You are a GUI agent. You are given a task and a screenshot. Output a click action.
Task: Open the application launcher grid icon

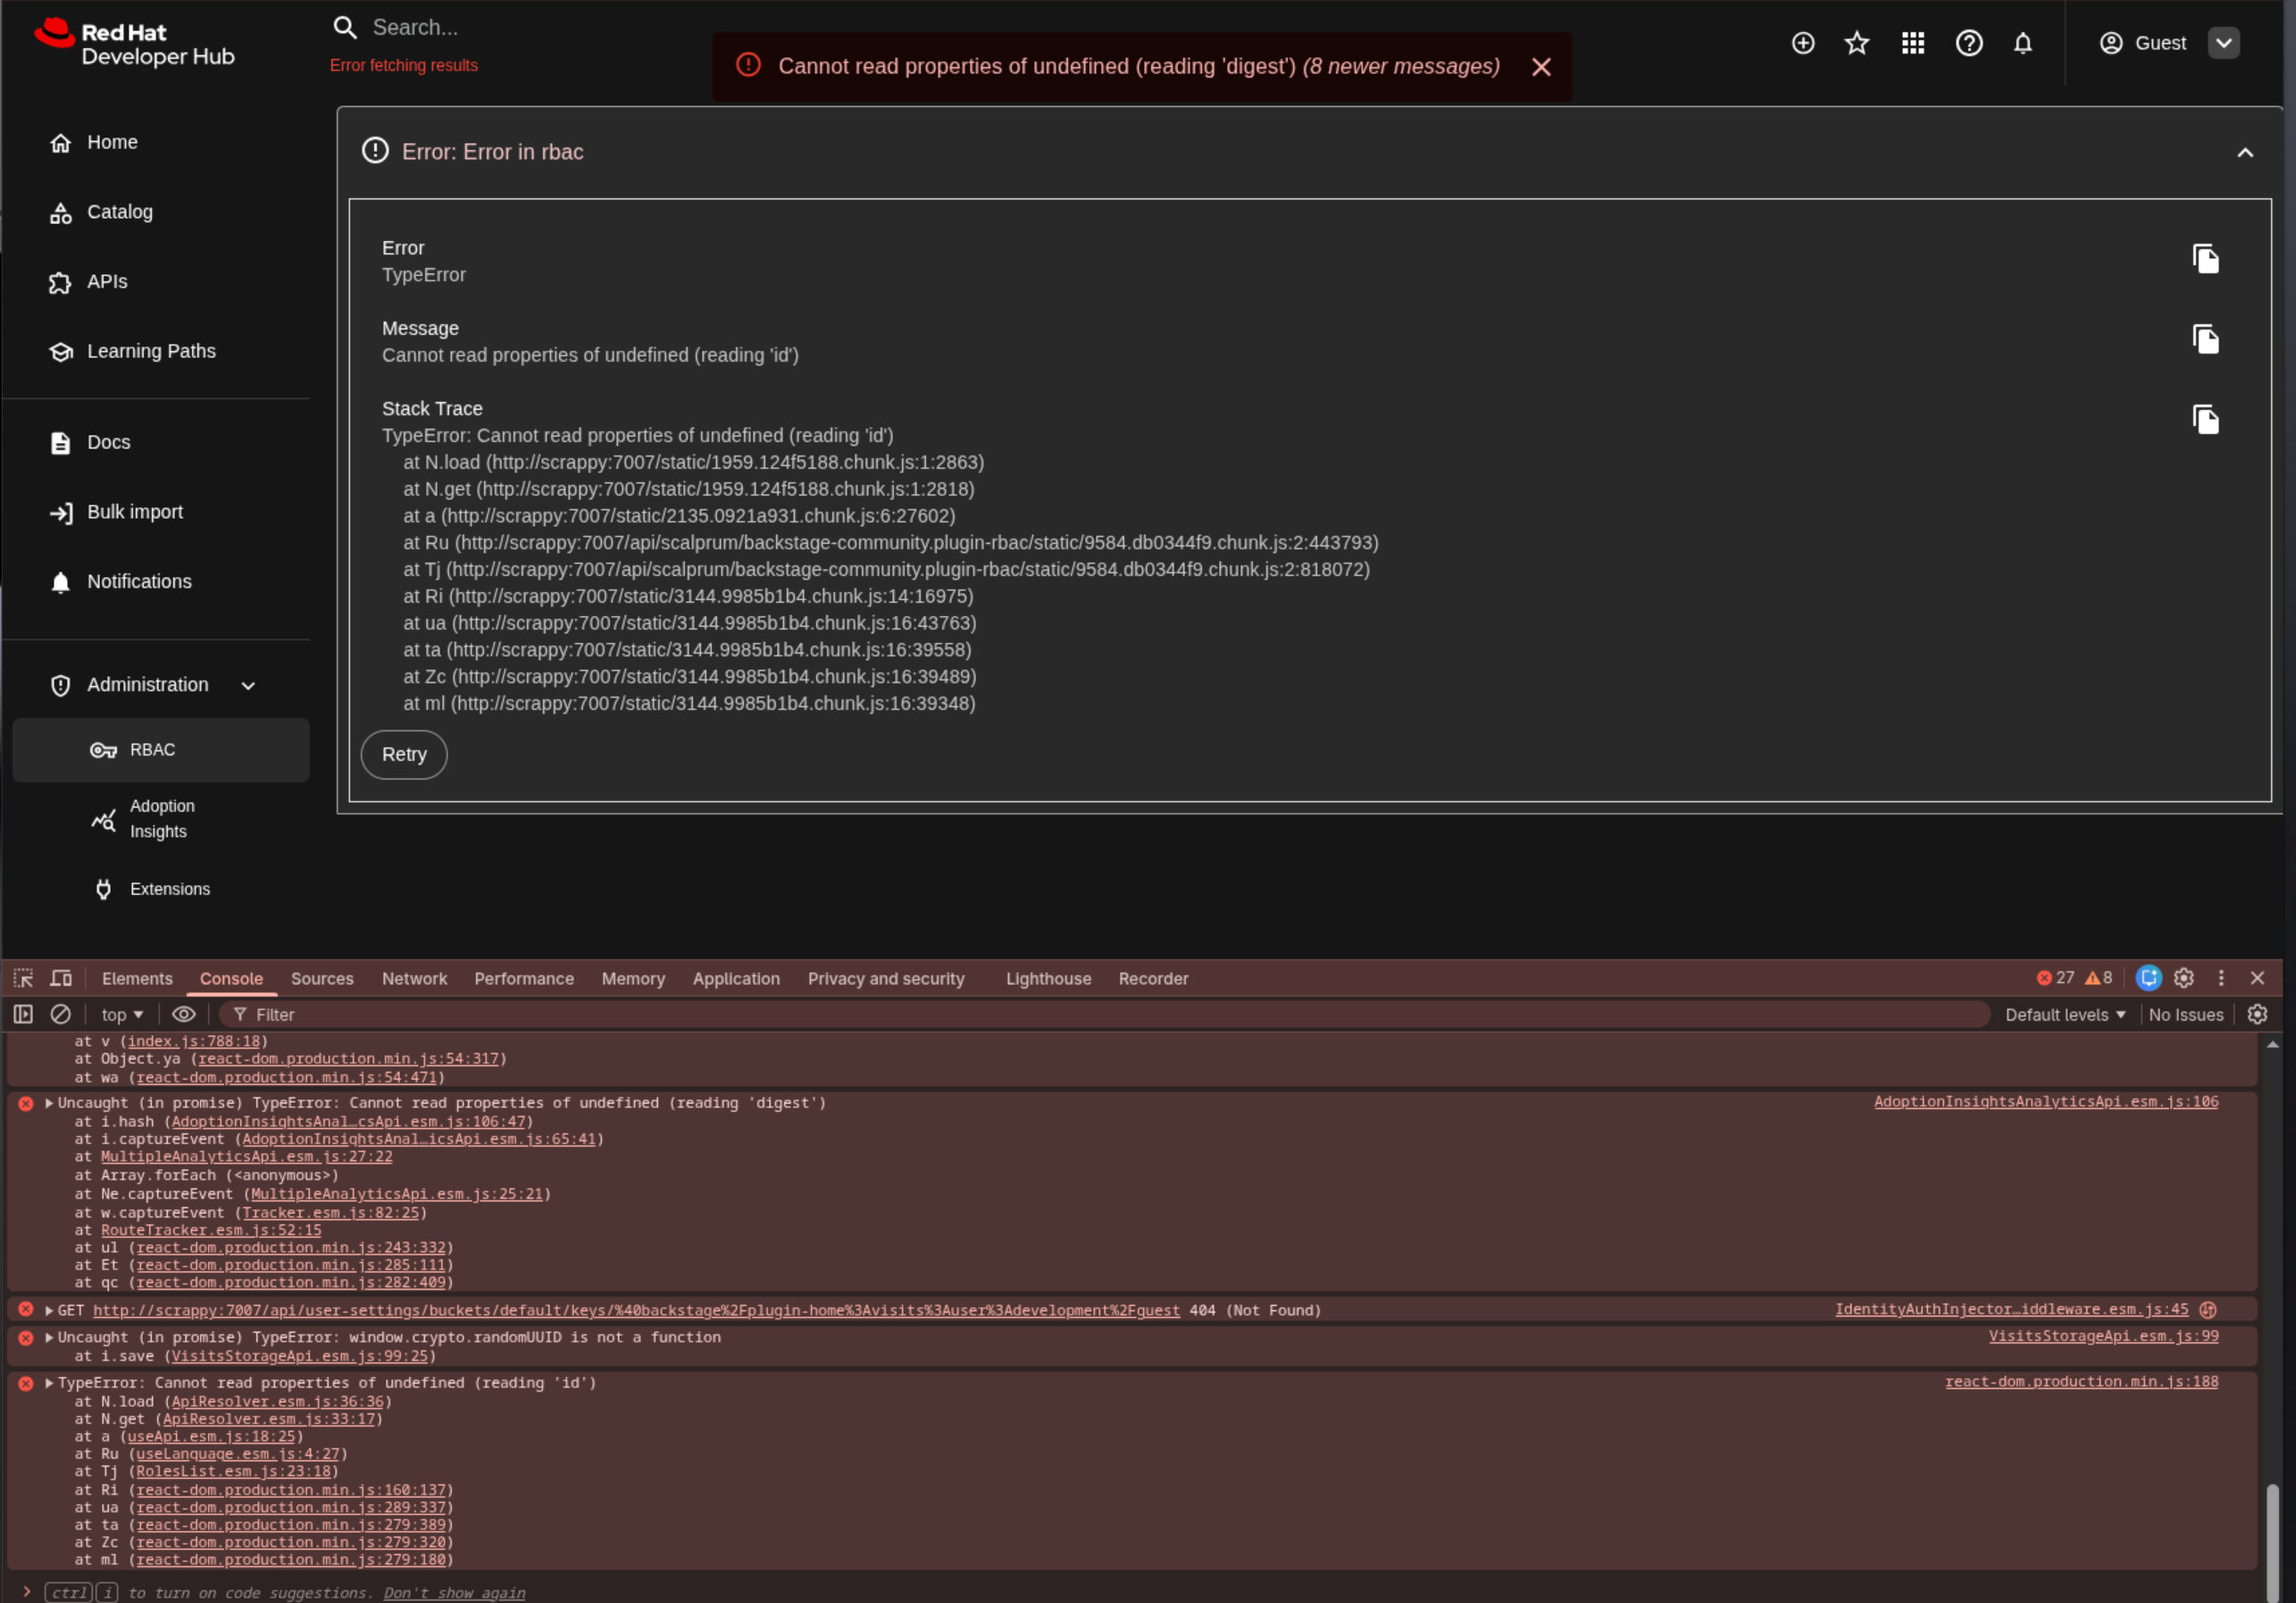click(1912, 43)
